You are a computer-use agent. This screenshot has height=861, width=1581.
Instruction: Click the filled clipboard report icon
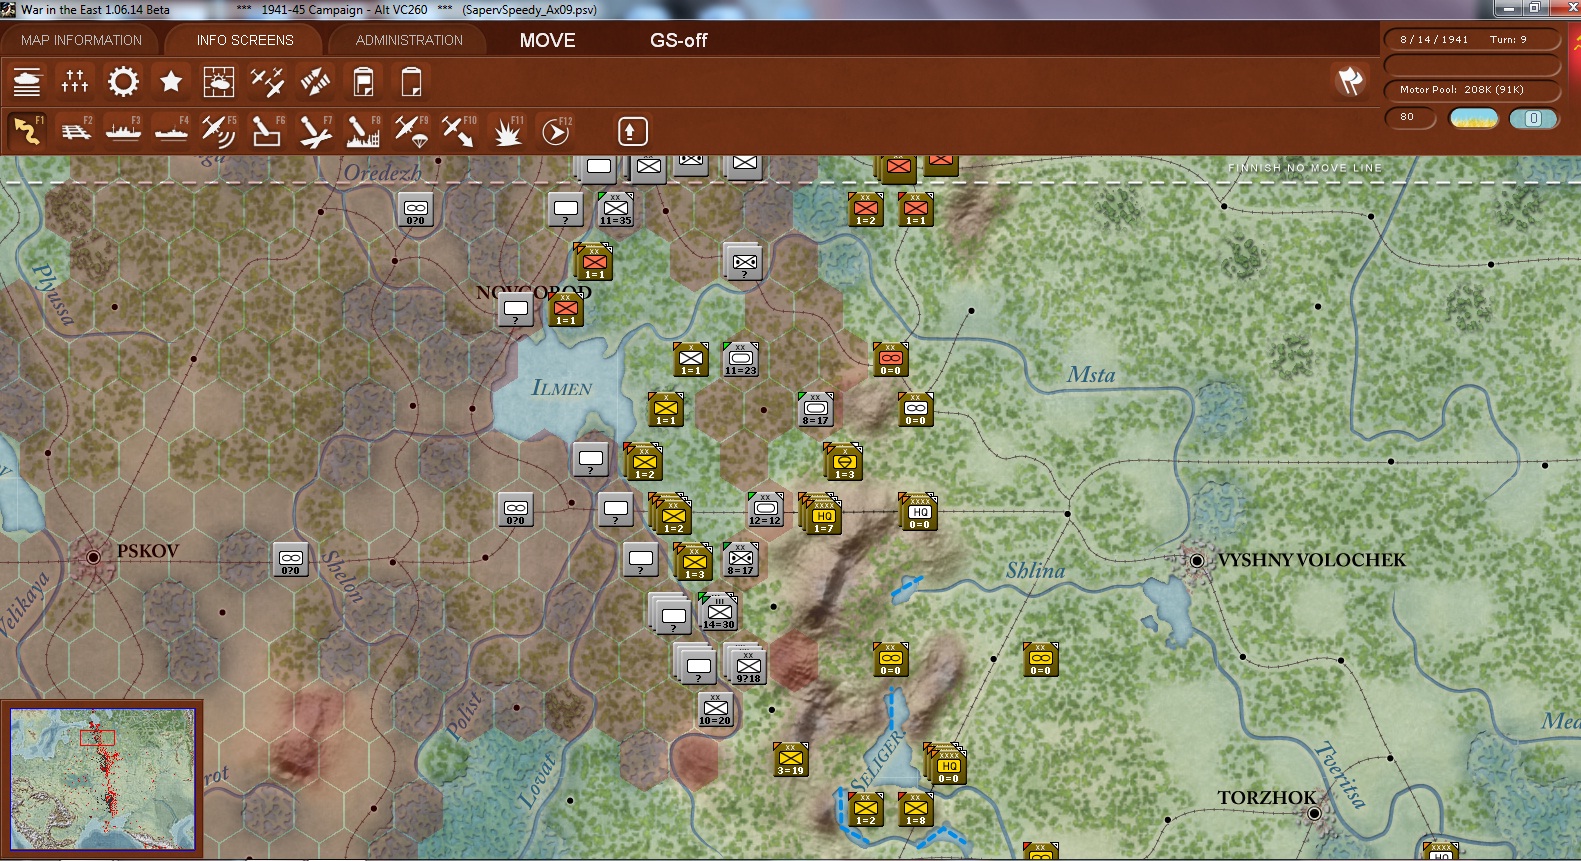363,82
